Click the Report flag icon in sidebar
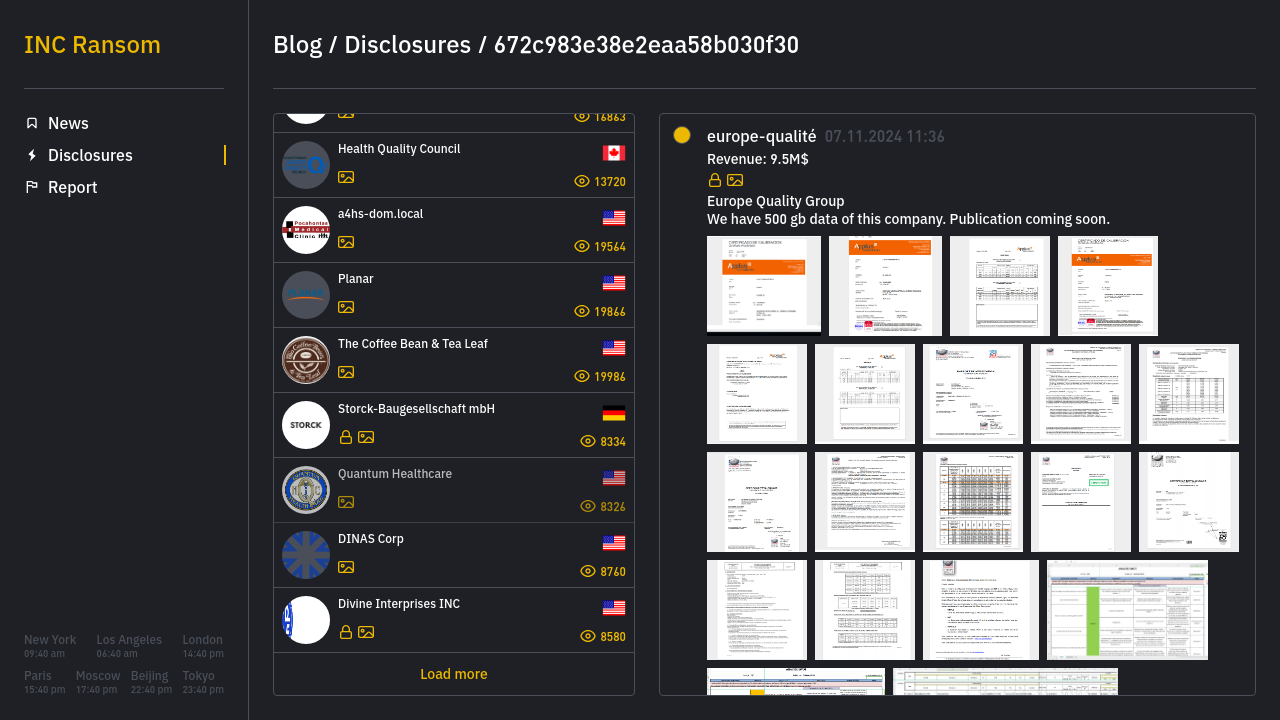The image size is (1280, 720). click(x=32, y=187)
